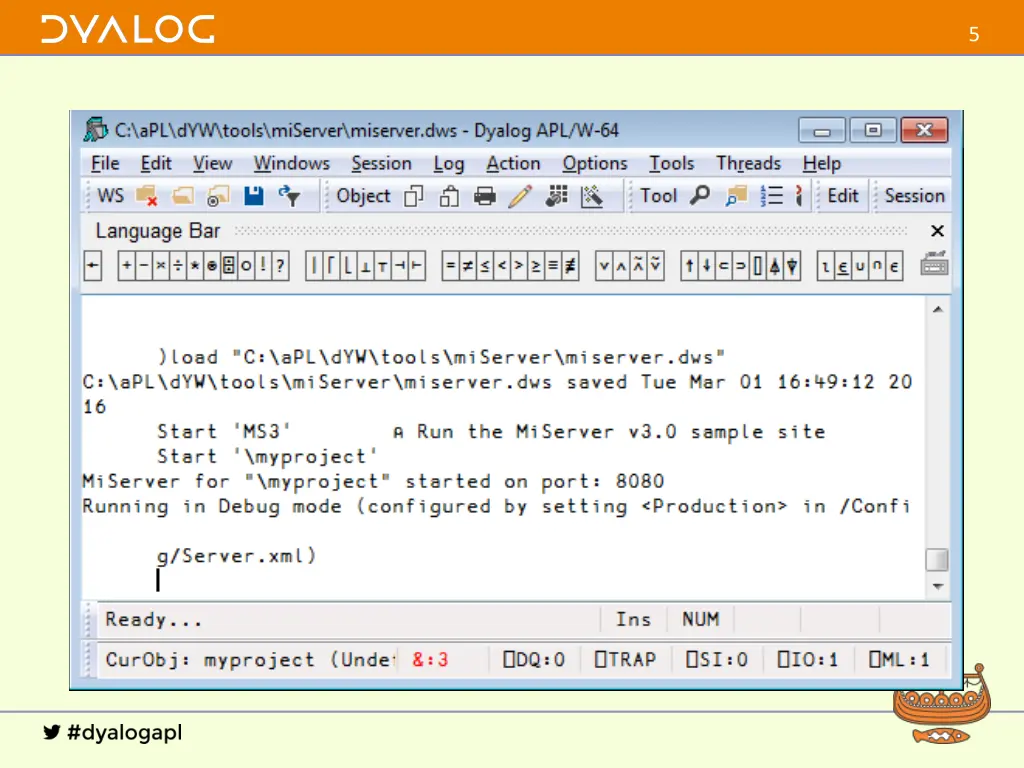The width and height of the screenshot is (1024, 768).
Task: Insert the not-match ≢ glyph
Action: (570, 266)
